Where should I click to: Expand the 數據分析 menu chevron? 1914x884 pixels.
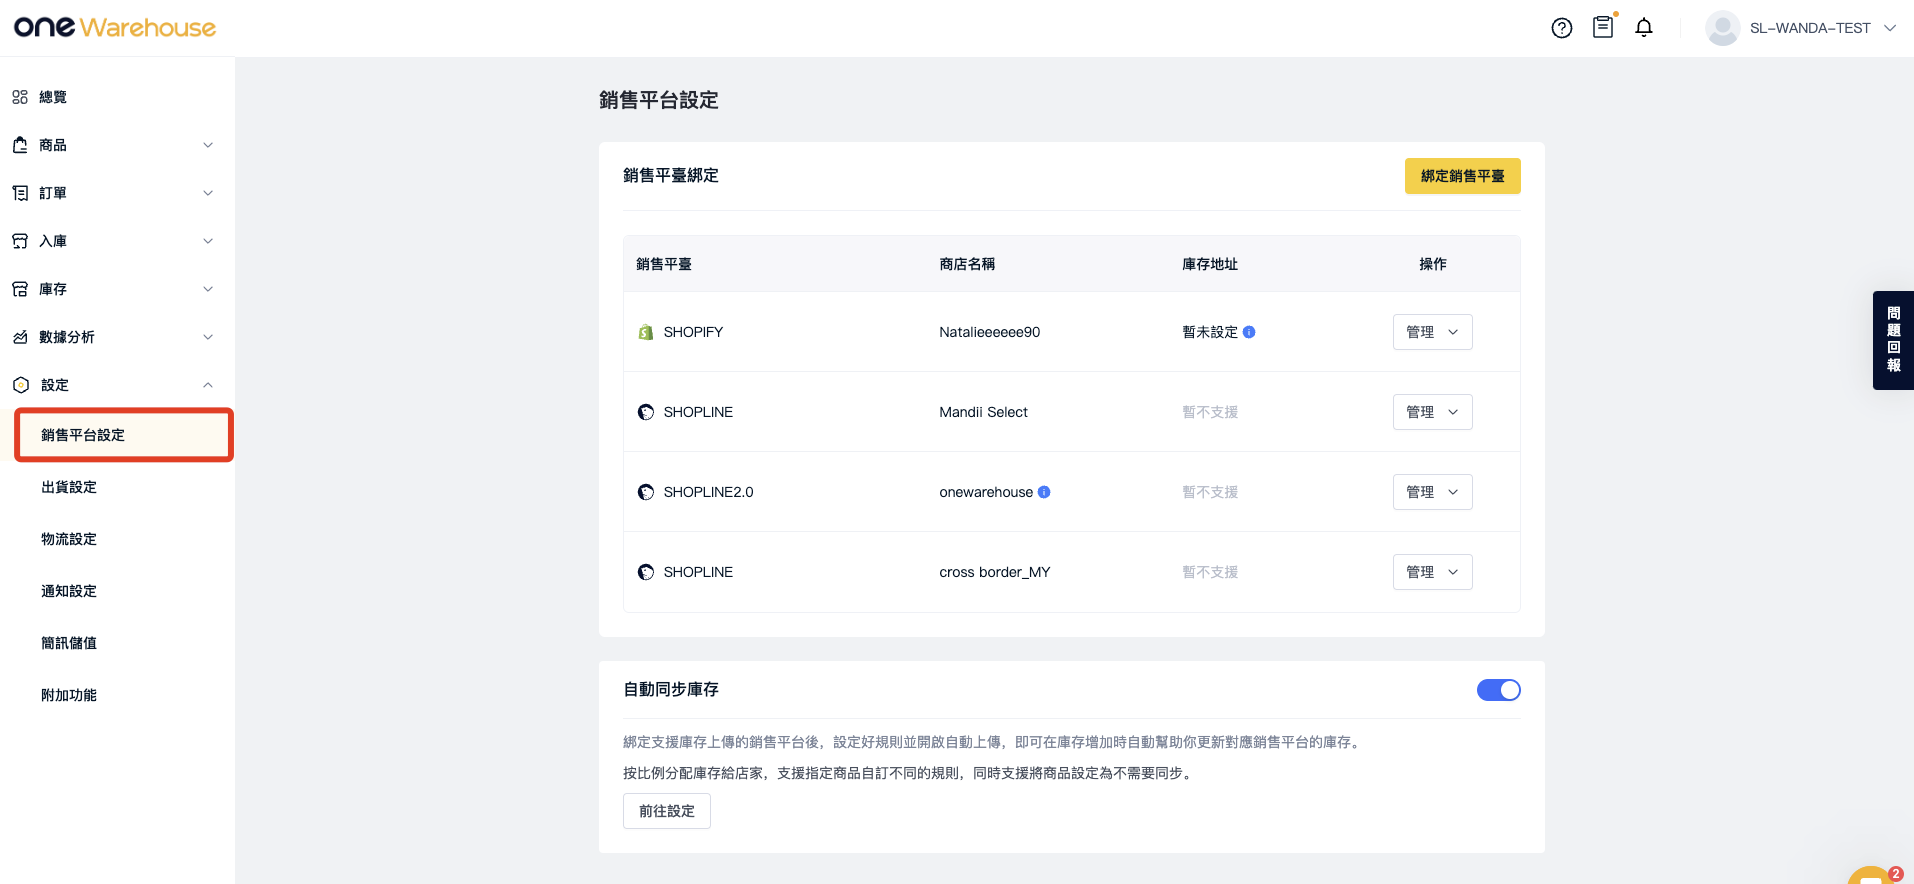pos(208,337)
